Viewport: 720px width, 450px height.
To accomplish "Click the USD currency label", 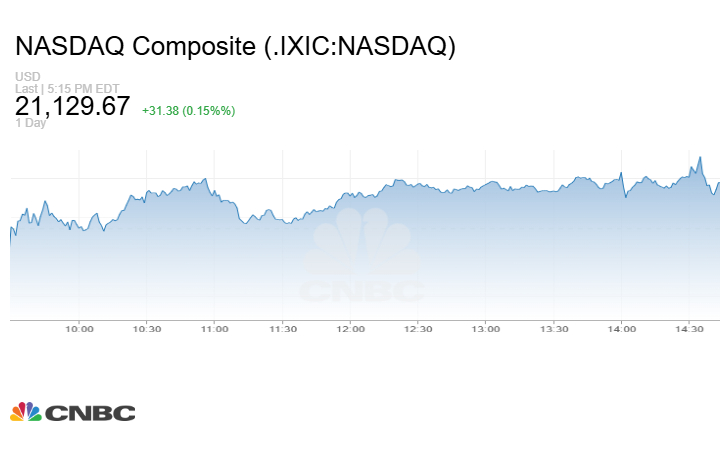I will (x=26, y=77).
